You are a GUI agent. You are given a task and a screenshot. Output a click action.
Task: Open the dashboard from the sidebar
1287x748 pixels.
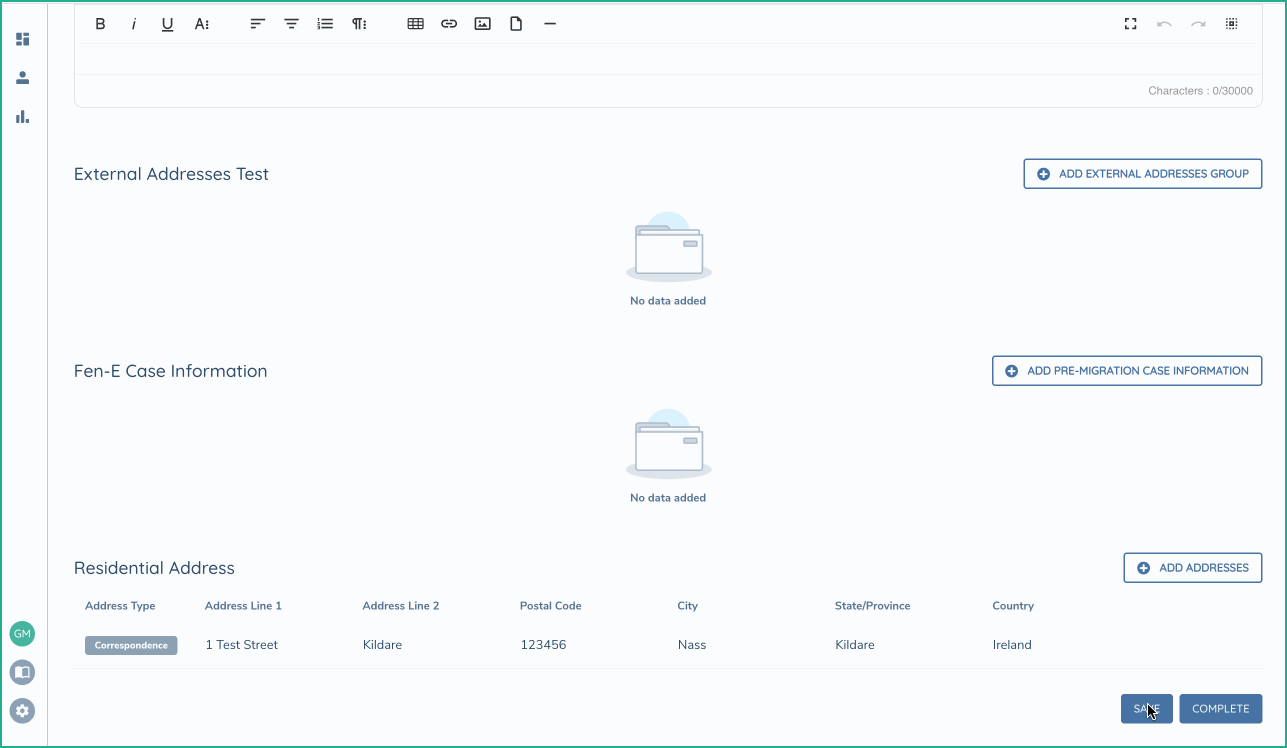tap(22, 39)
